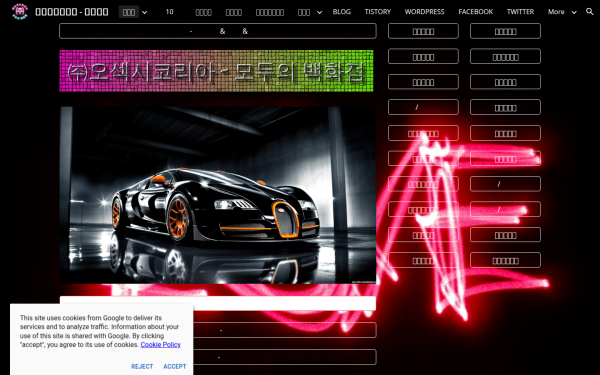
Task: Reject cookies with the REJECT button
Action: (x=142, y=367)
